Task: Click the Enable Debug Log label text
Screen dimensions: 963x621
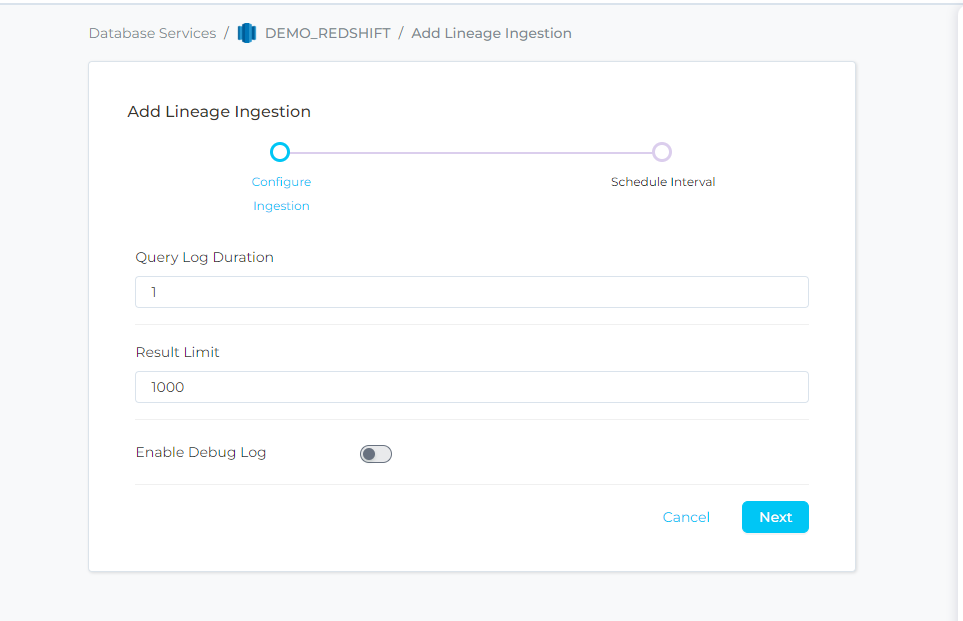Action: [201, 452]
